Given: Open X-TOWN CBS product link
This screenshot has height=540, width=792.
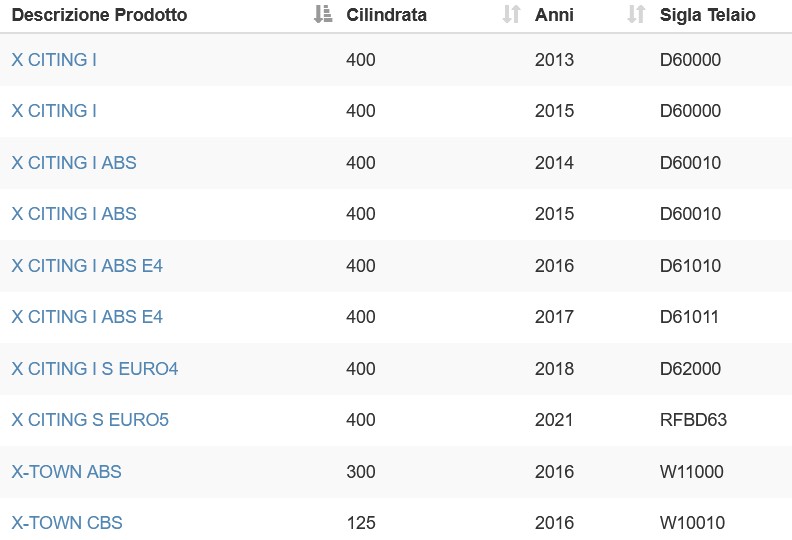Looking at the screenshot, I should pos(67,523).
